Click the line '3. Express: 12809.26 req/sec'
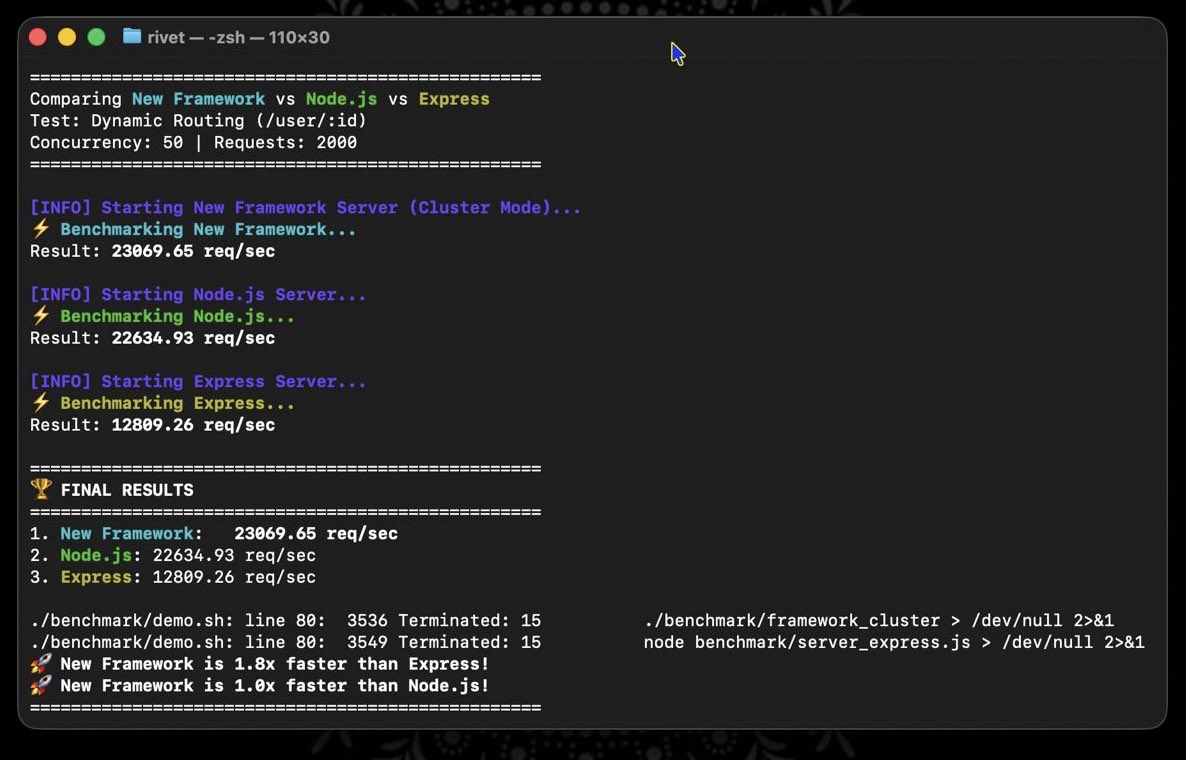This screenshot has height=760, width=1186. pos(173,577)
